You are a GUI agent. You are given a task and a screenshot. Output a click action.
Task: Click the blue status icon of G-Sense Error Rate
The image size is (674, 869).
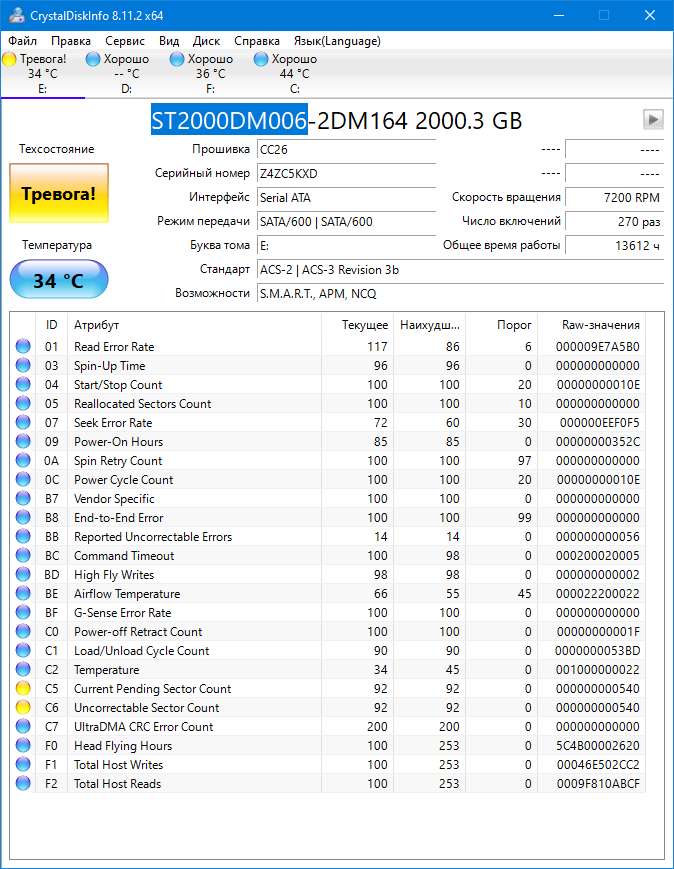(23, 612)
